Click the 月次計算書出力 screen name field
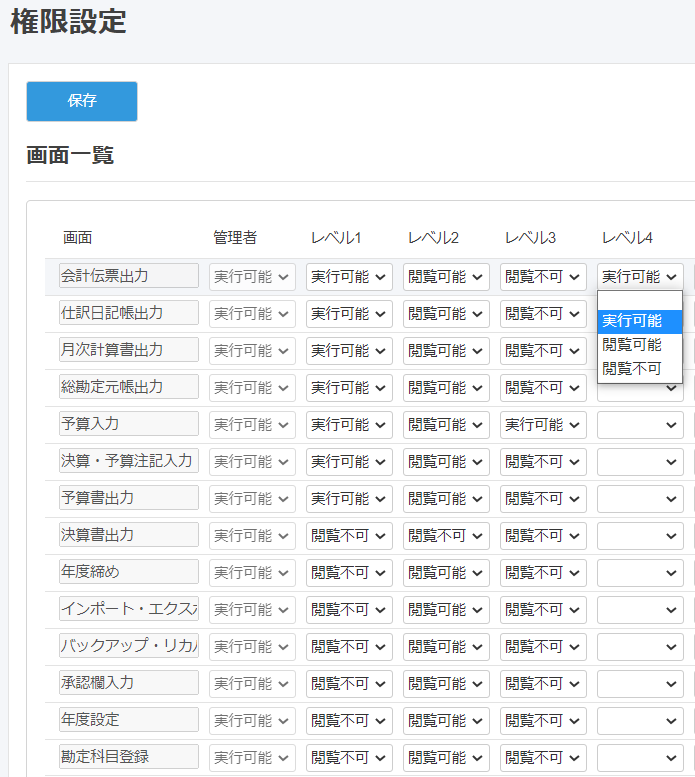This screenshot has width=695, height=777. click(x=129, y=350)
